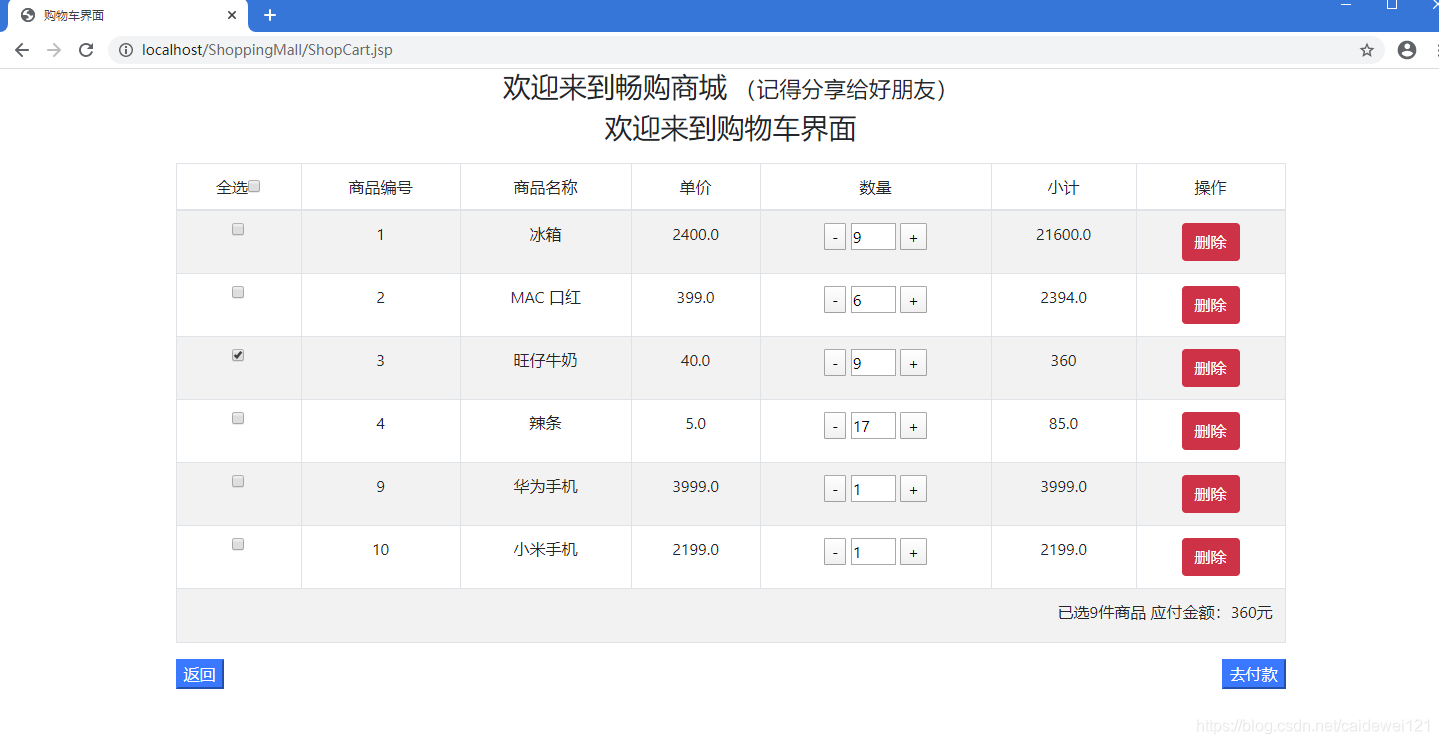Image resolution: width=1439 pixels, height=744 pixels.
Task: Click the subtotal 21600.0
Action: [x=1064, y=235]
